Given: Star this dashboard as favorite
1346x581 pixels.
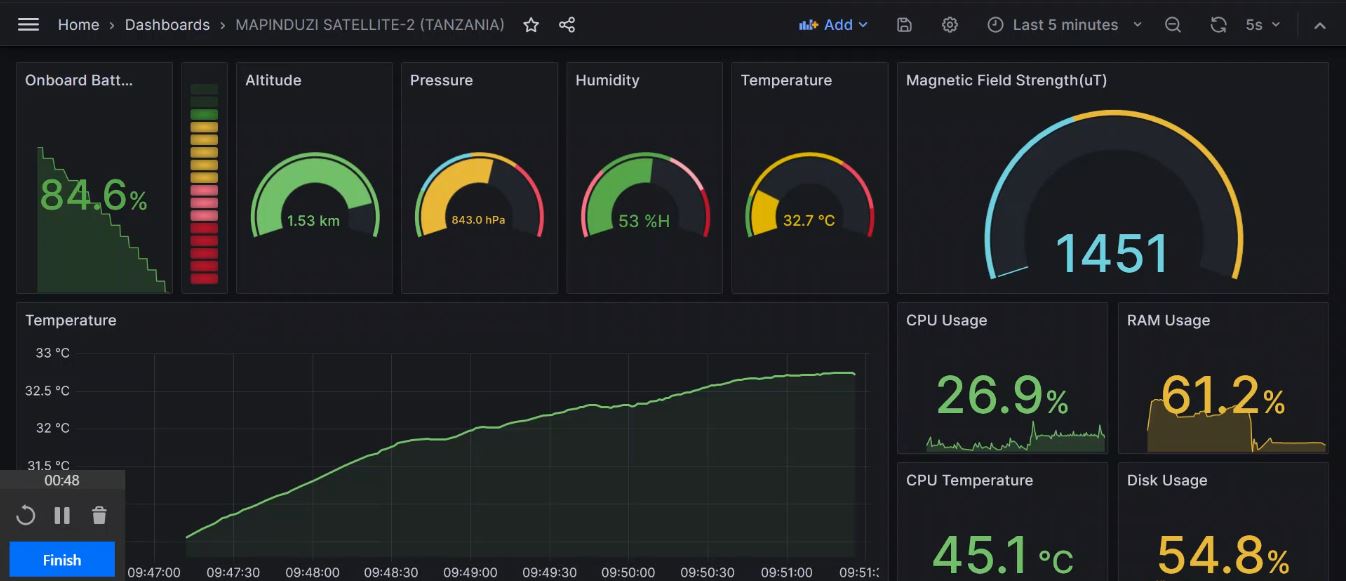Looking at the screenshot, I should coord(531,25).
